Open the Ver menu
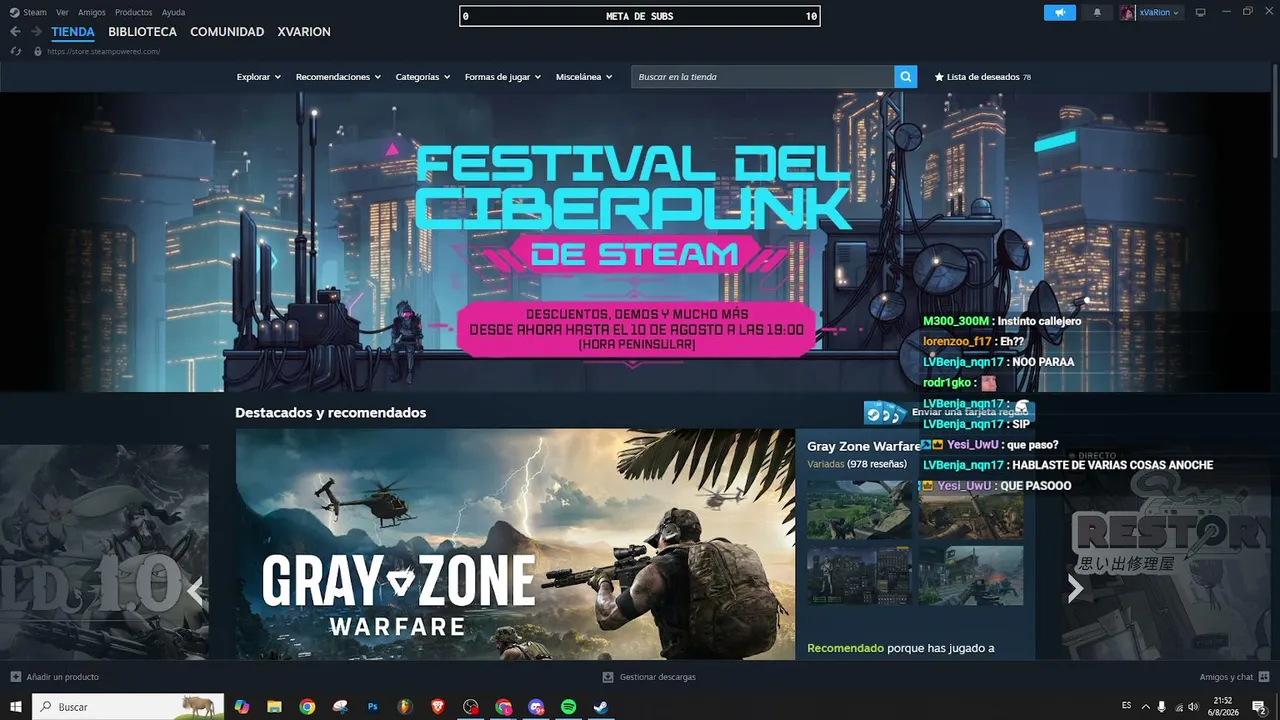 click(x=62, y=12)
